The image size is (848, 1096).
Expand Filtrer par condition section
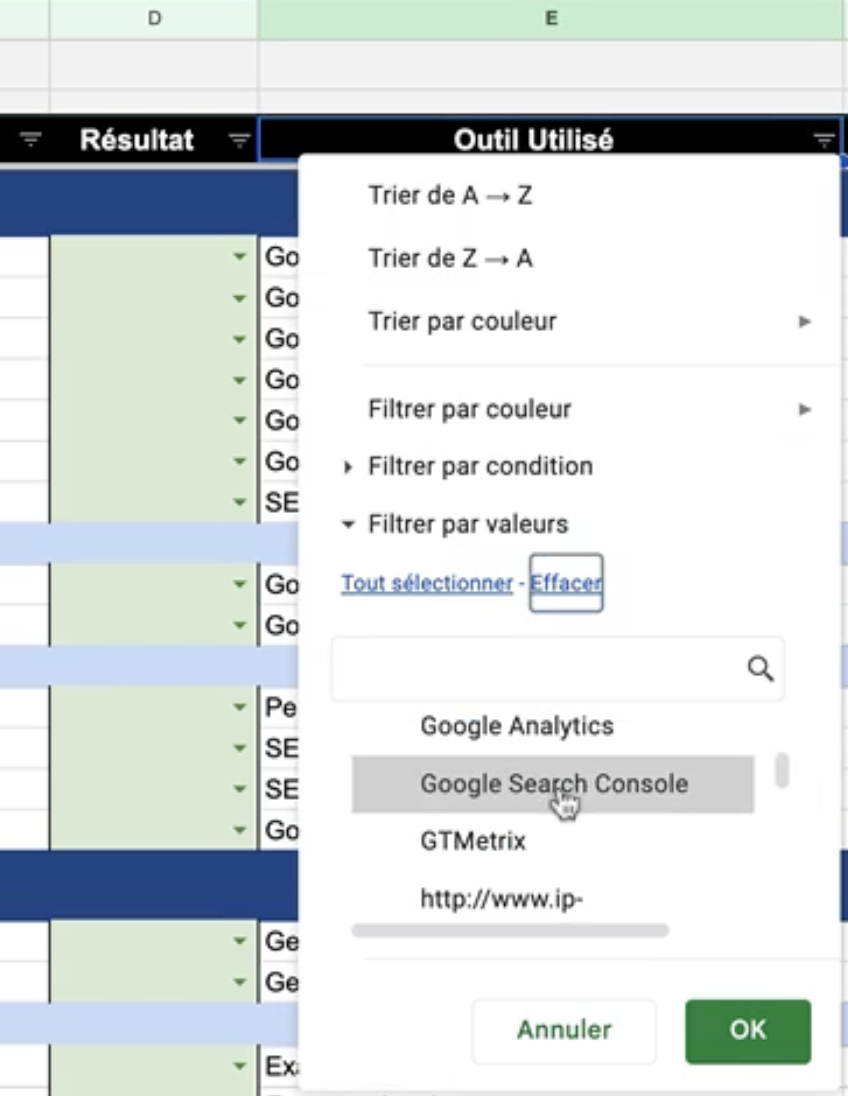(480, 466)
